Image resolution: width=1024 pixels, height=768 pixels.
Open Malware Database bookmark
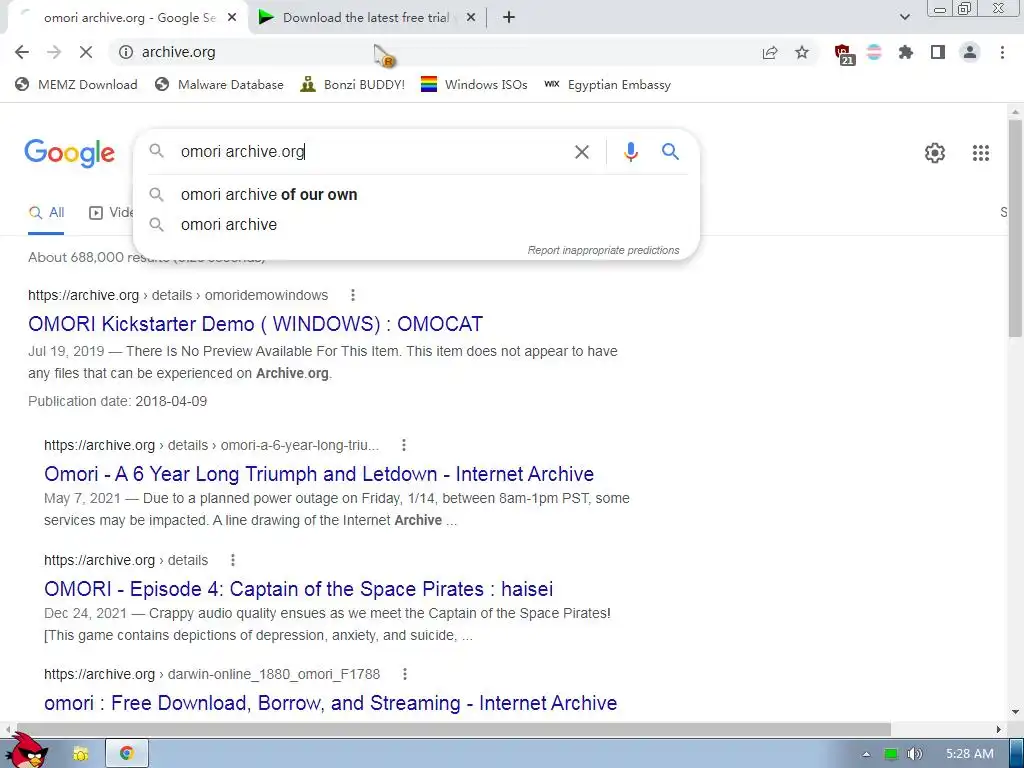[219, 84]
